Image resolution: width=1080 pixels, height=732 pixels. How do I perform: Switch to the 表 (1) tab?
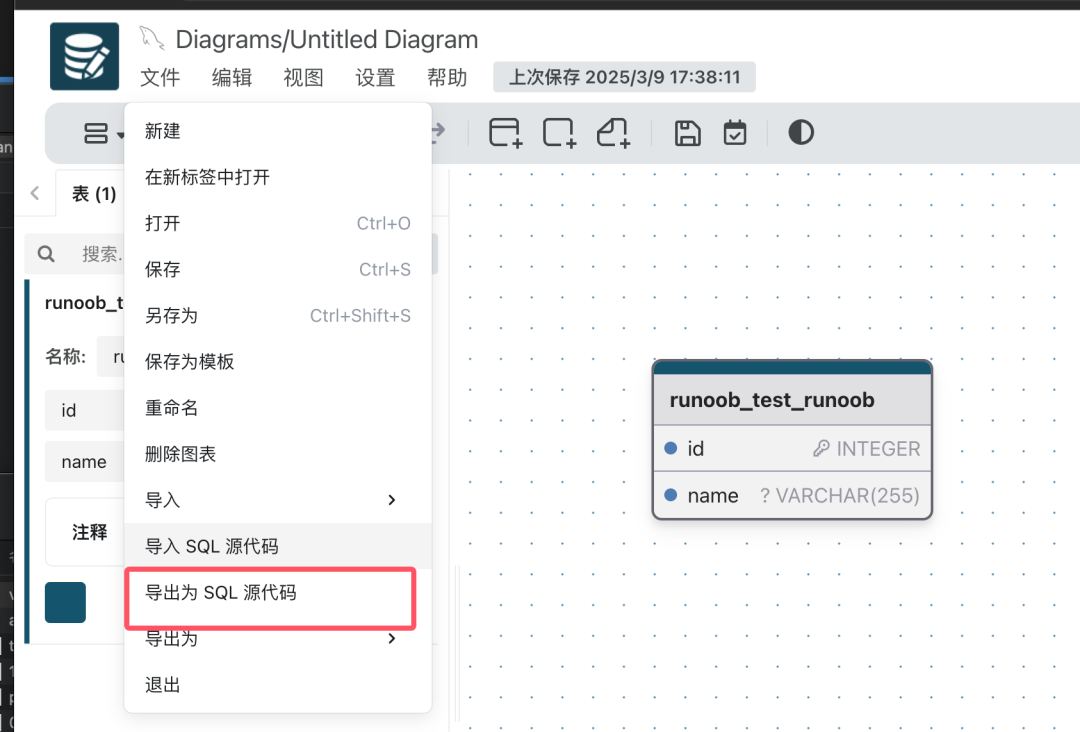click(x=94, y=194)
